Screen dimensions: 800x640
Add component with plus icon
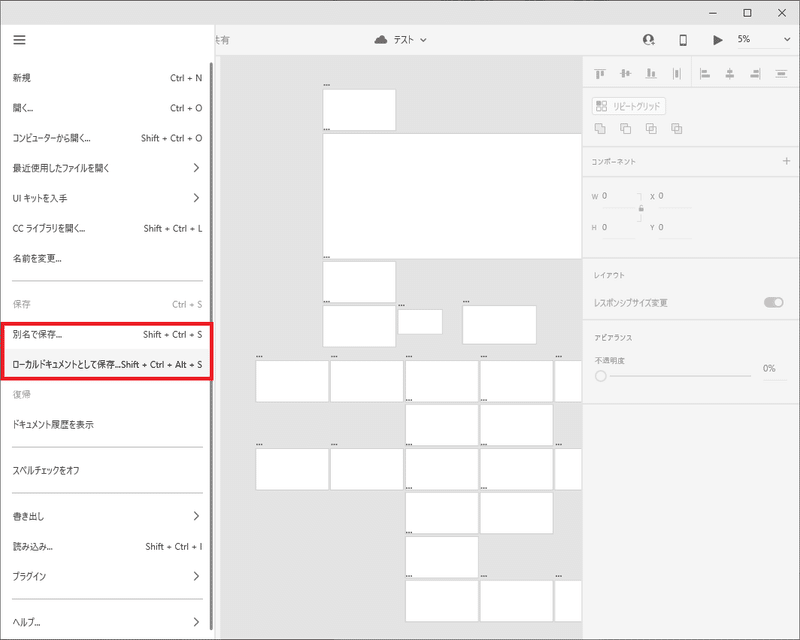(x=786, y=161)
